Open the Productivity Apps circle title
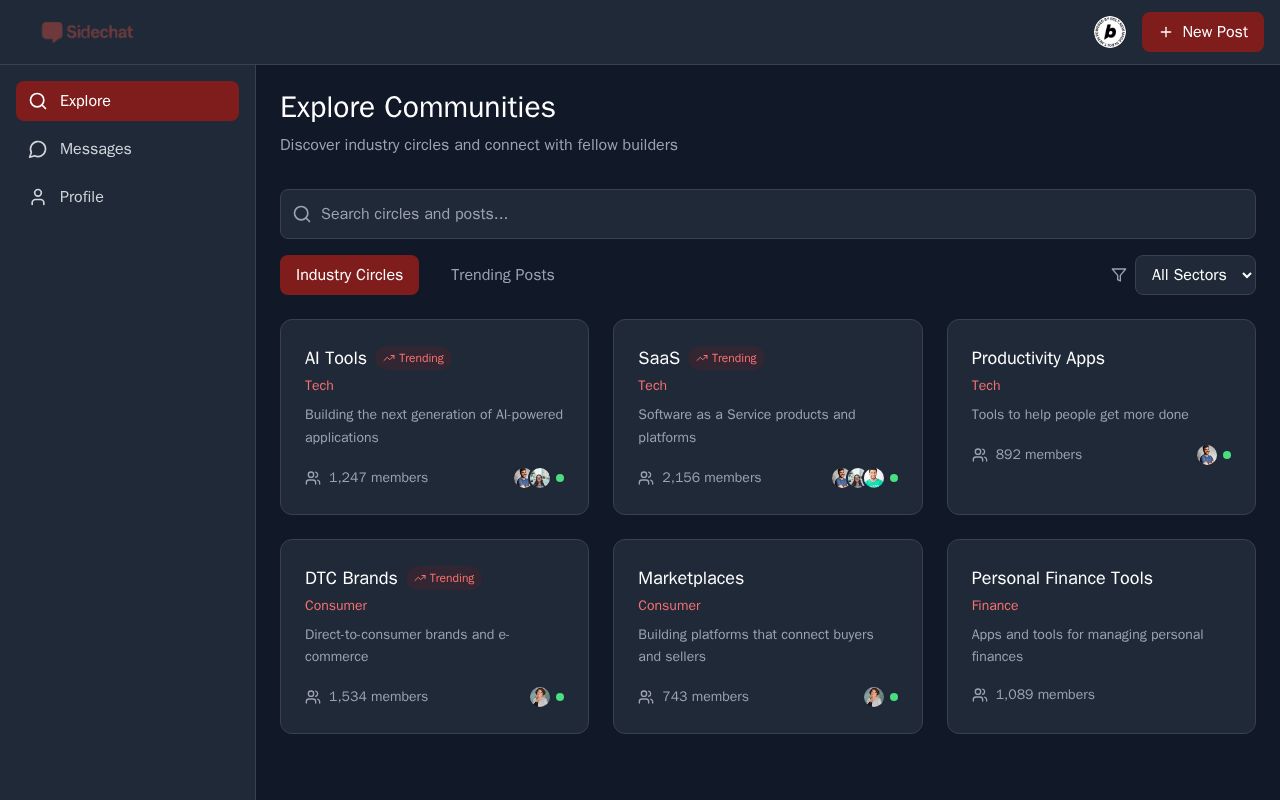The image size is (1280, 800). click(x=1038, y=358)
